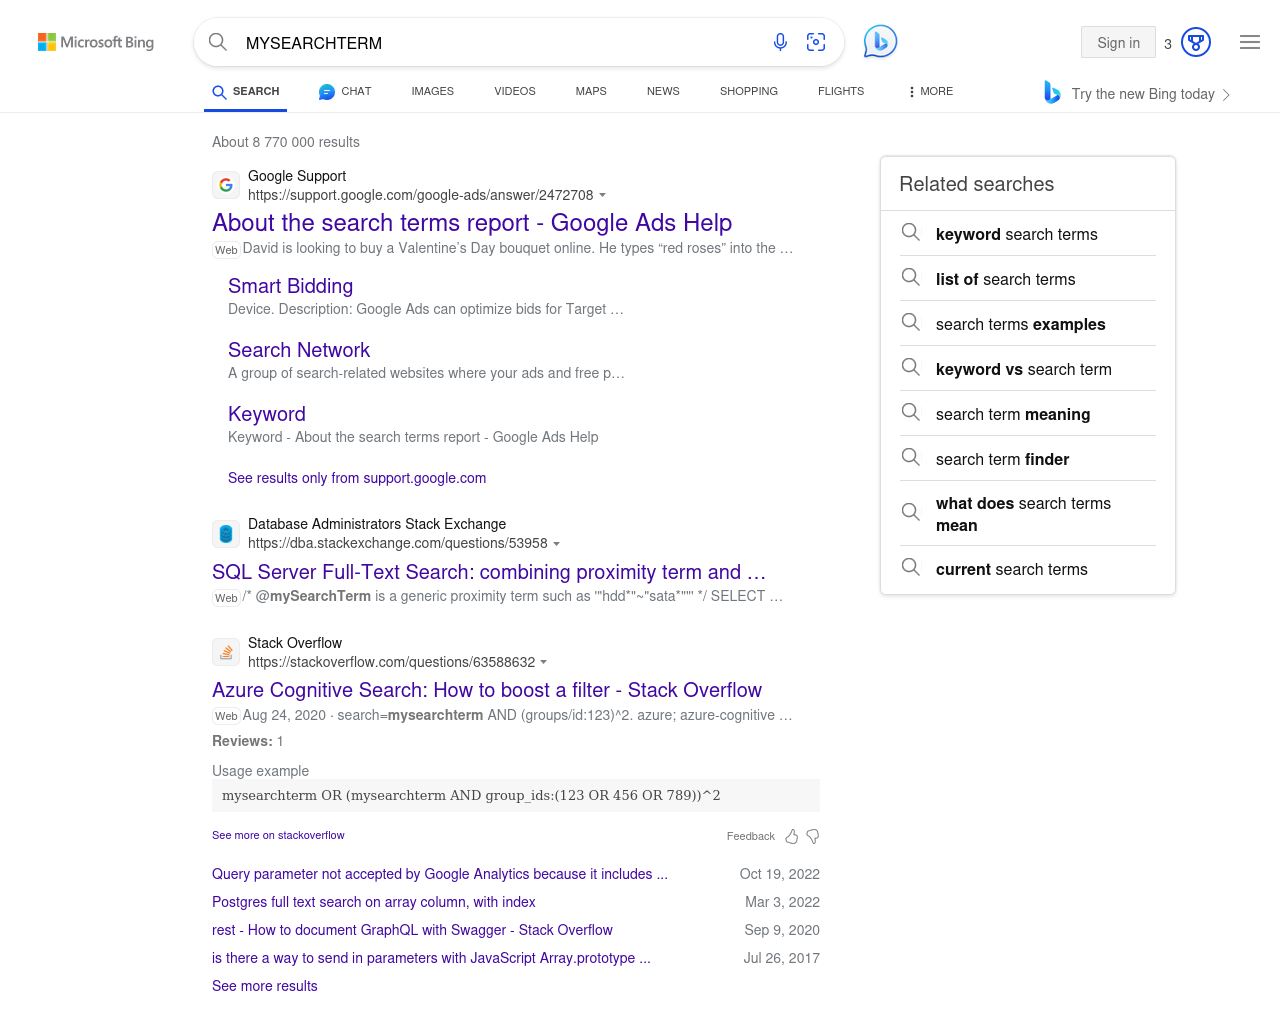Open the MORE menu
The image size is (1280, 1024).
pos(931,91)
